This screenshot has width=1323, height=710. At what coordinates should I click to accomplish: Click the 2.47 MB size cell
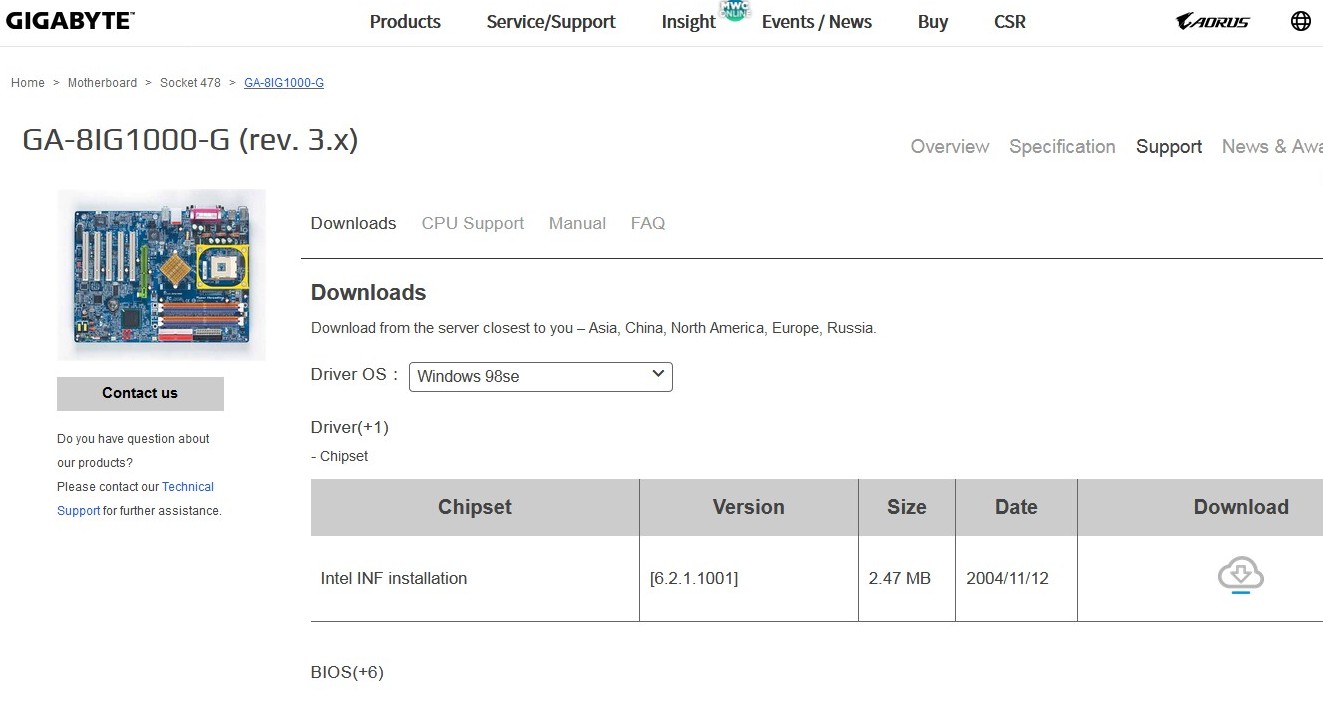[x=900, y=578]
